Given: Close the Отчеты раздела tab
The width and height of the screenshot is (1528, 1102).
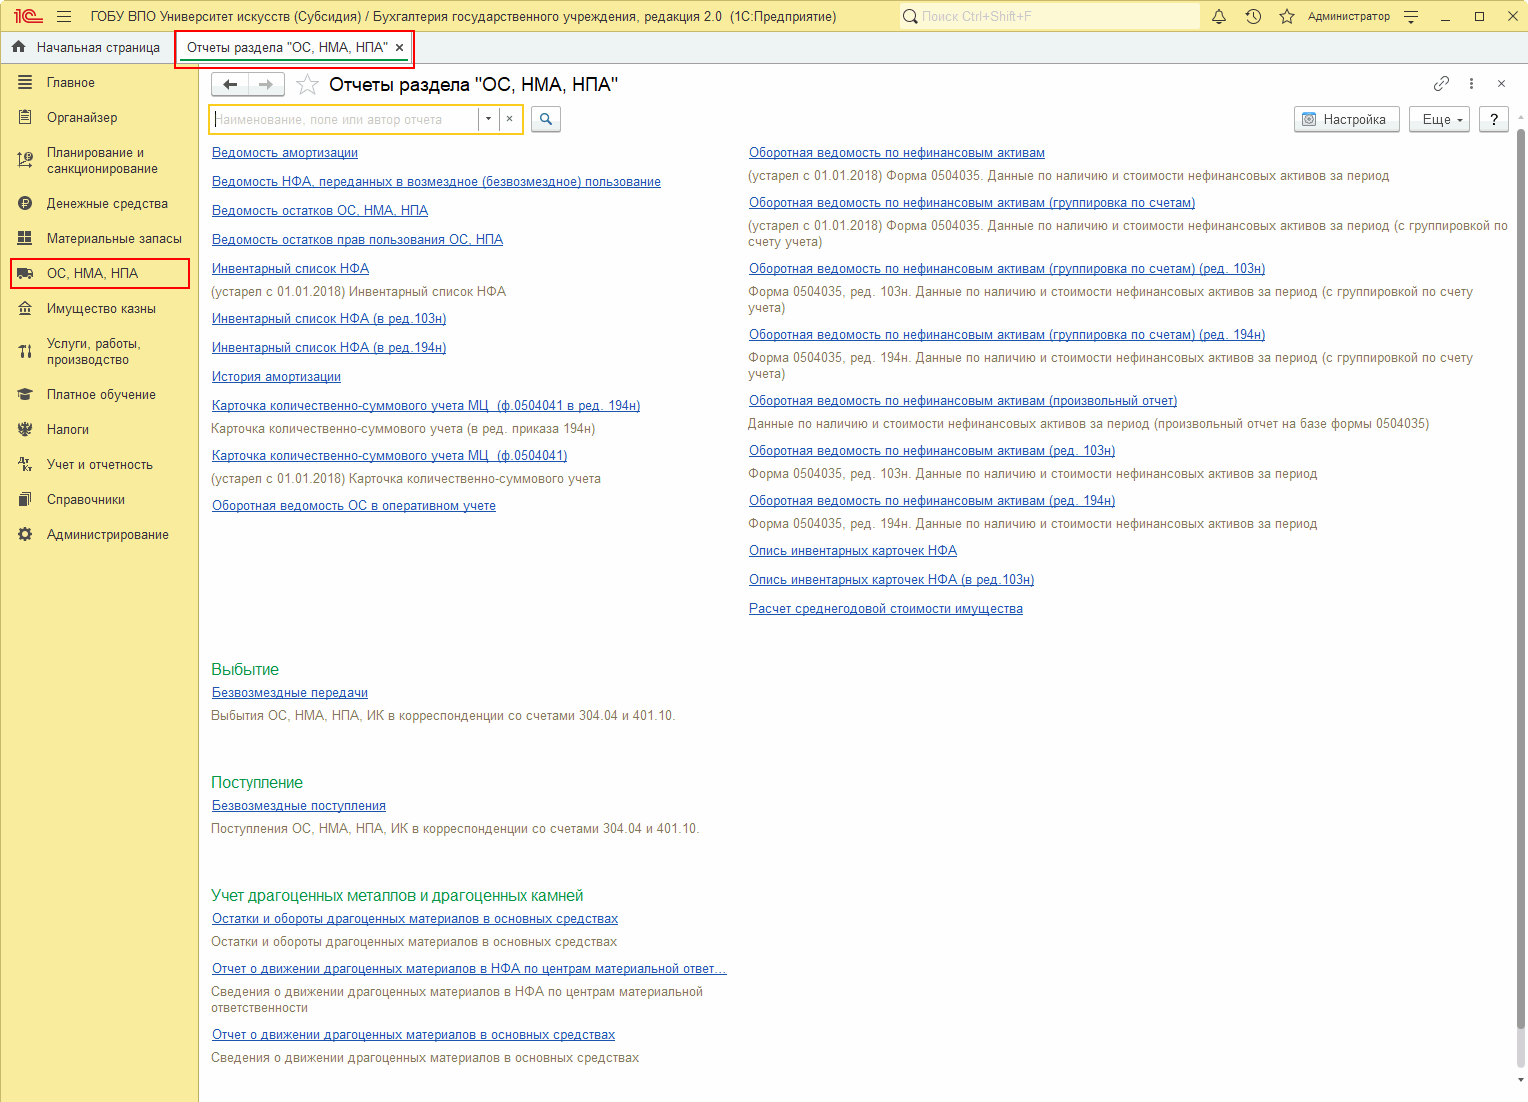Looking at the screenshot, I should coord(399,47).
